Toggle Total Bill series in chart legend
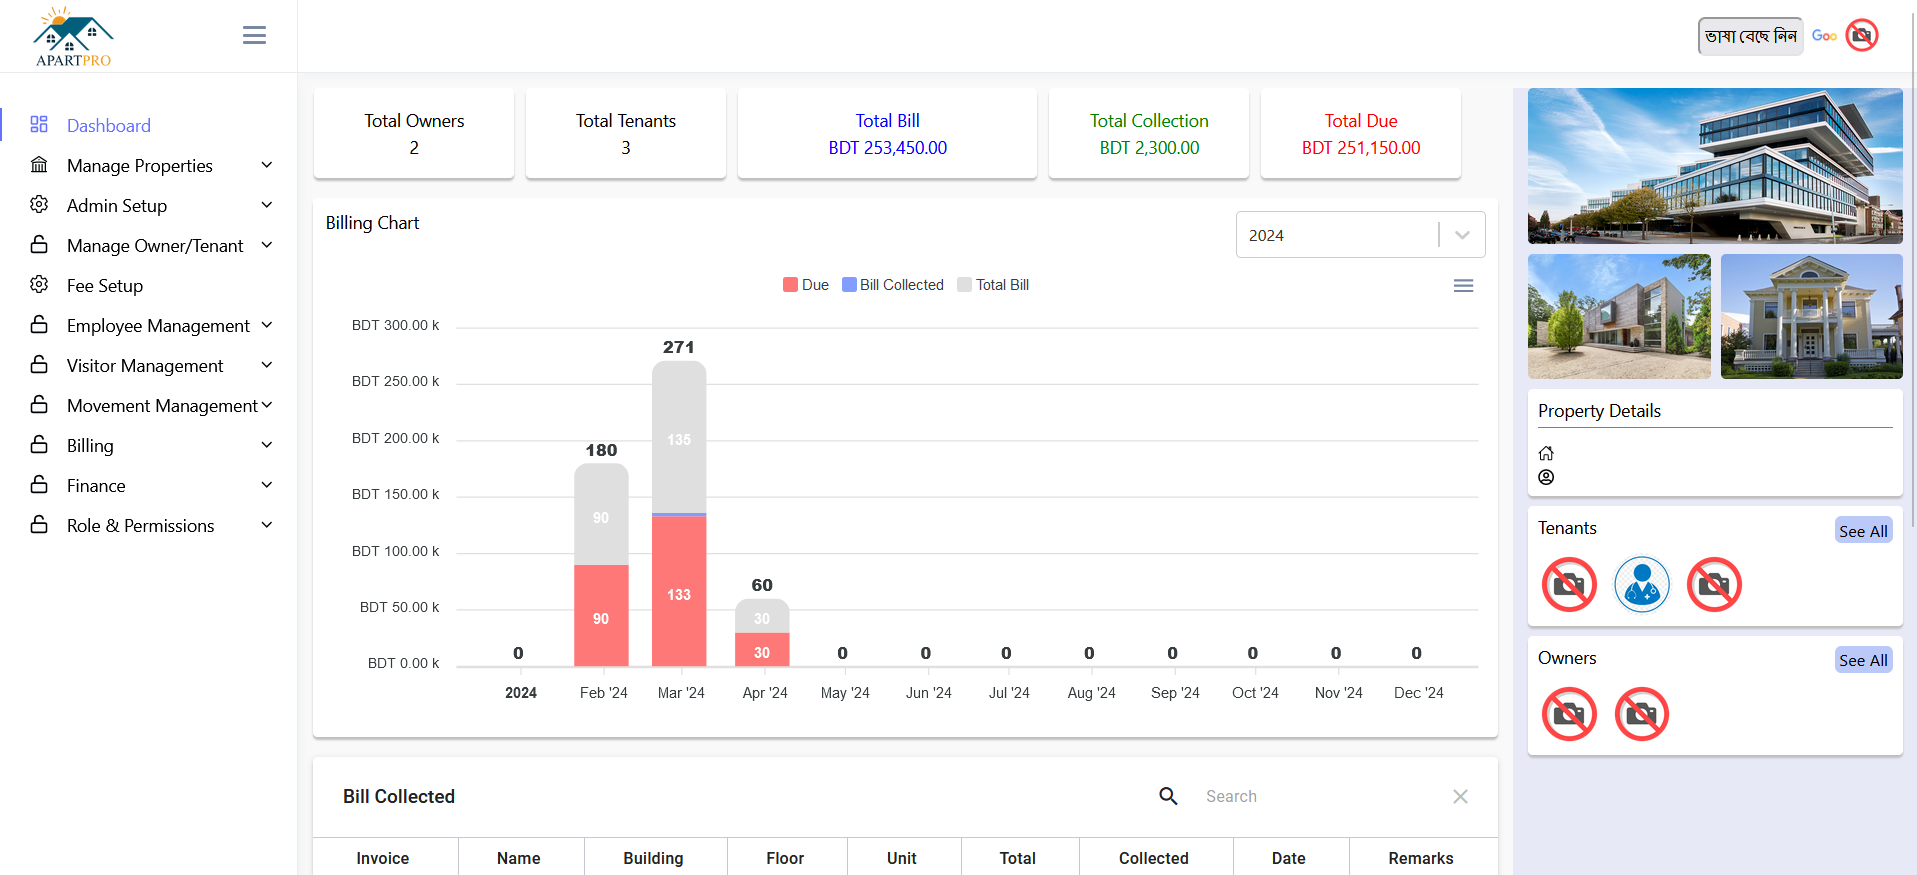 pyautogui.click(x=993, y=285)
